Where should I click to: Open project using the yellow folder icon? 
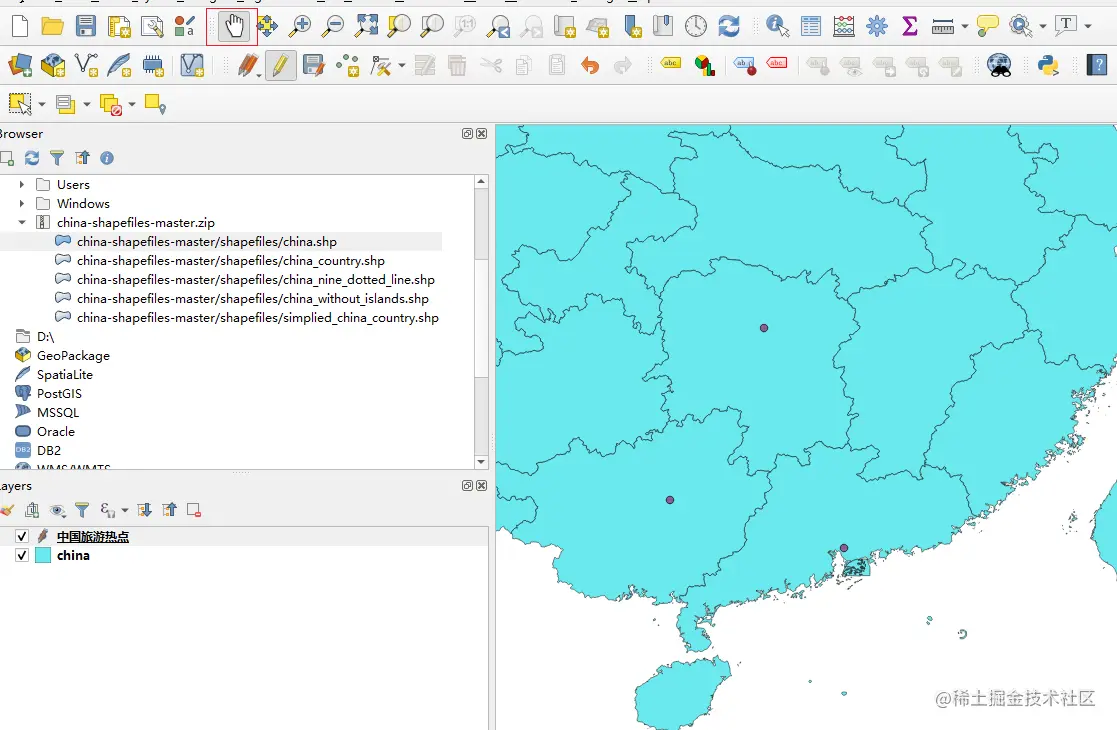52,26
